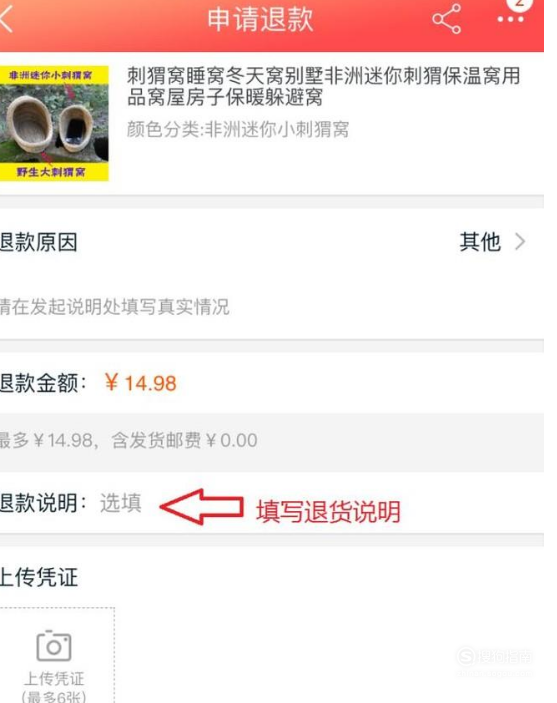Viewport: 557px width, 703px height.
Task: Open the 退款原因 row
Action: [272, 242]
